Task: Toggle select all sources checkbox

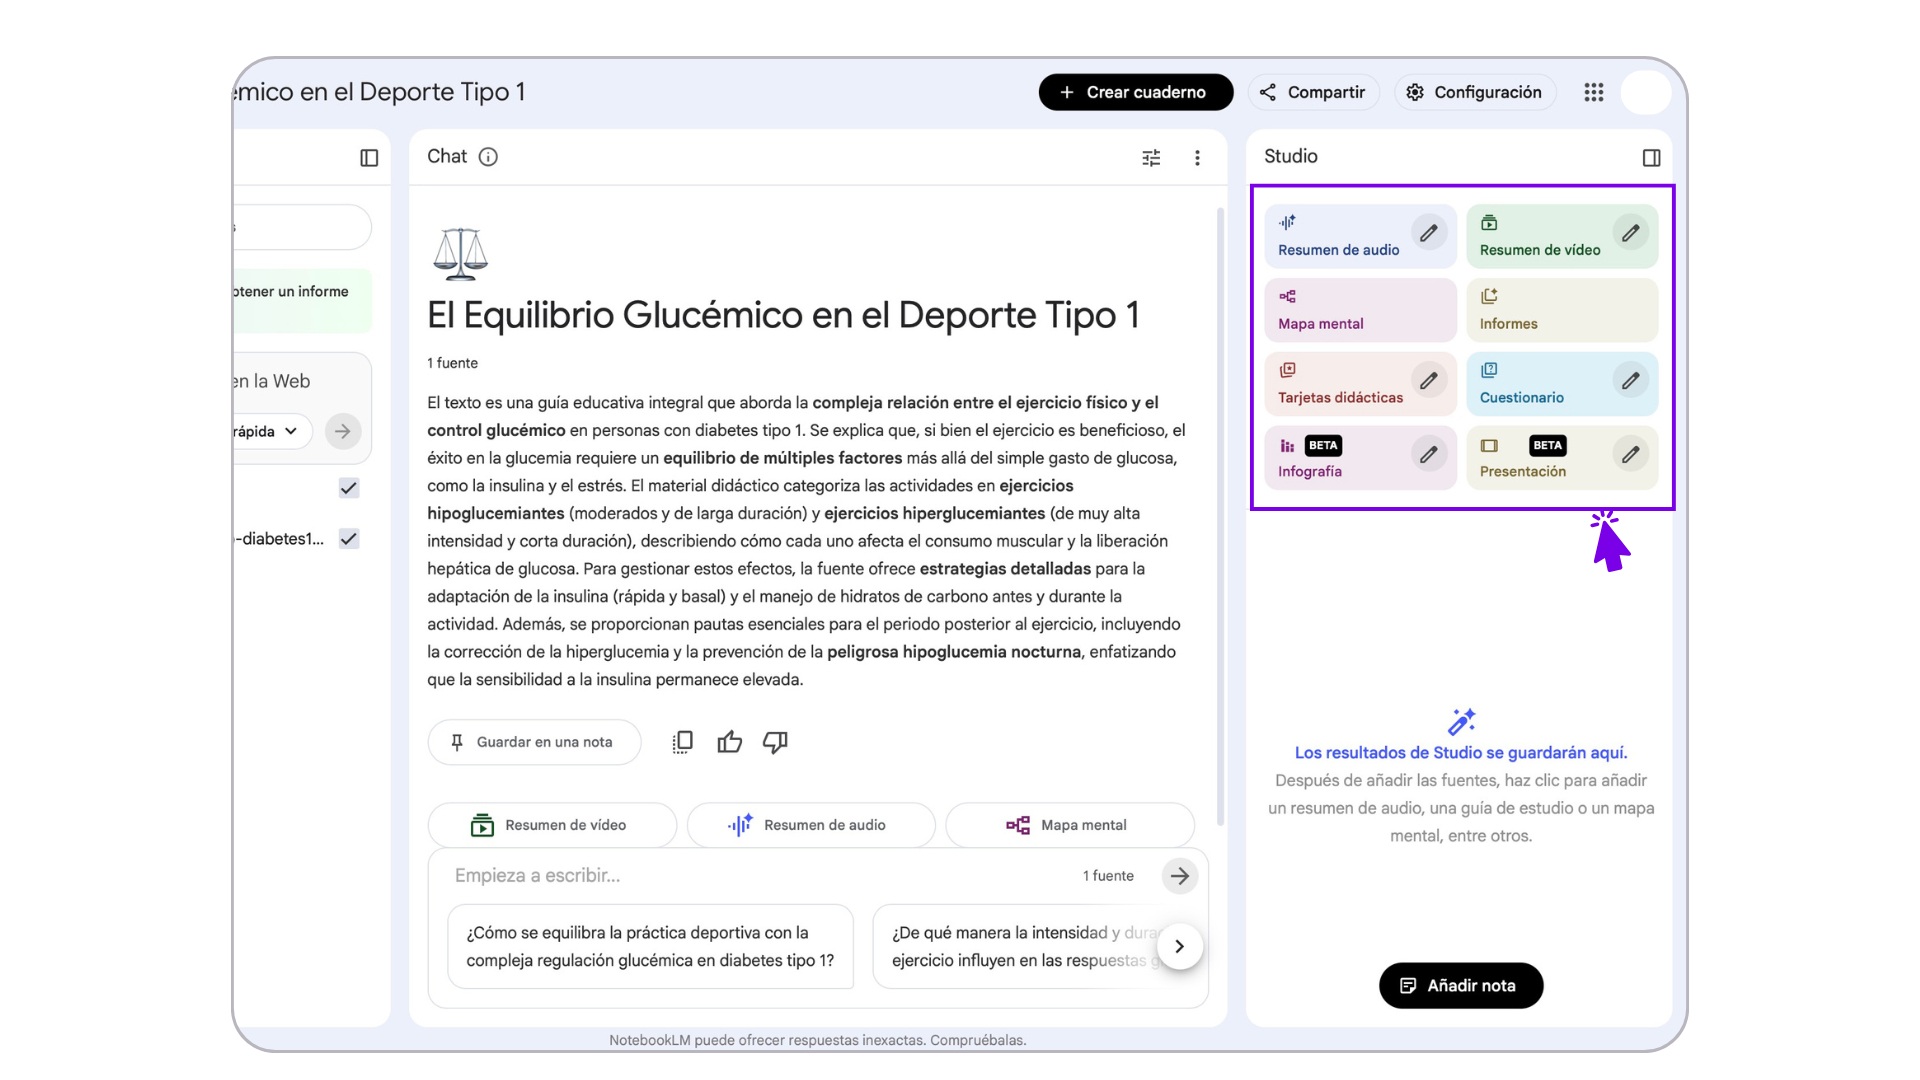Action: (349, 488)
